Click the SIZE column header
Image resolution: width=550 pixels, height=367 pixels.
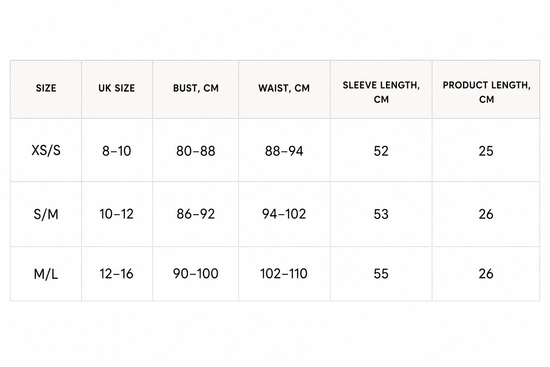[46, 89]
